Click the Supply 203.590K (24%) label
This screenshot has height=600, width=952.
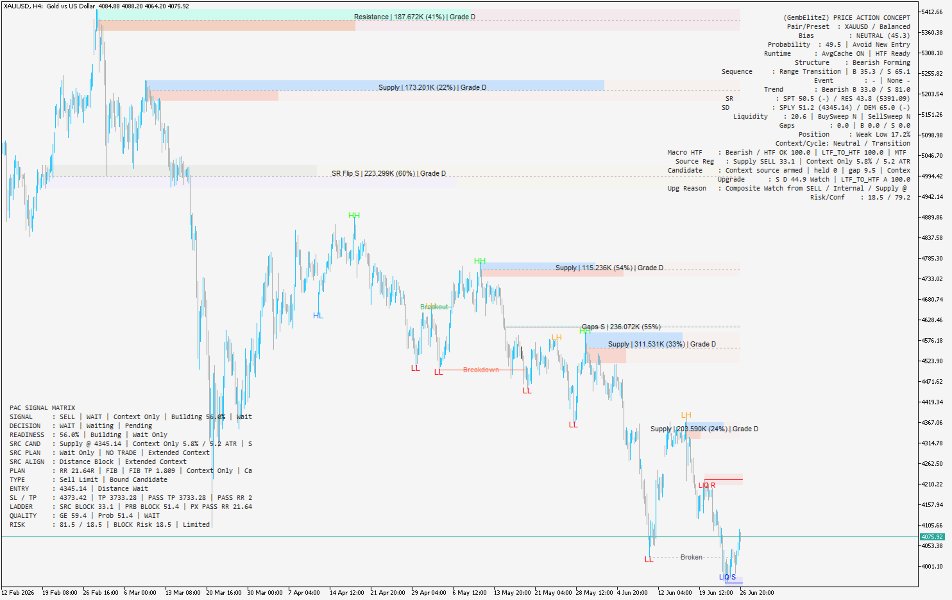(x=704, y=429)
